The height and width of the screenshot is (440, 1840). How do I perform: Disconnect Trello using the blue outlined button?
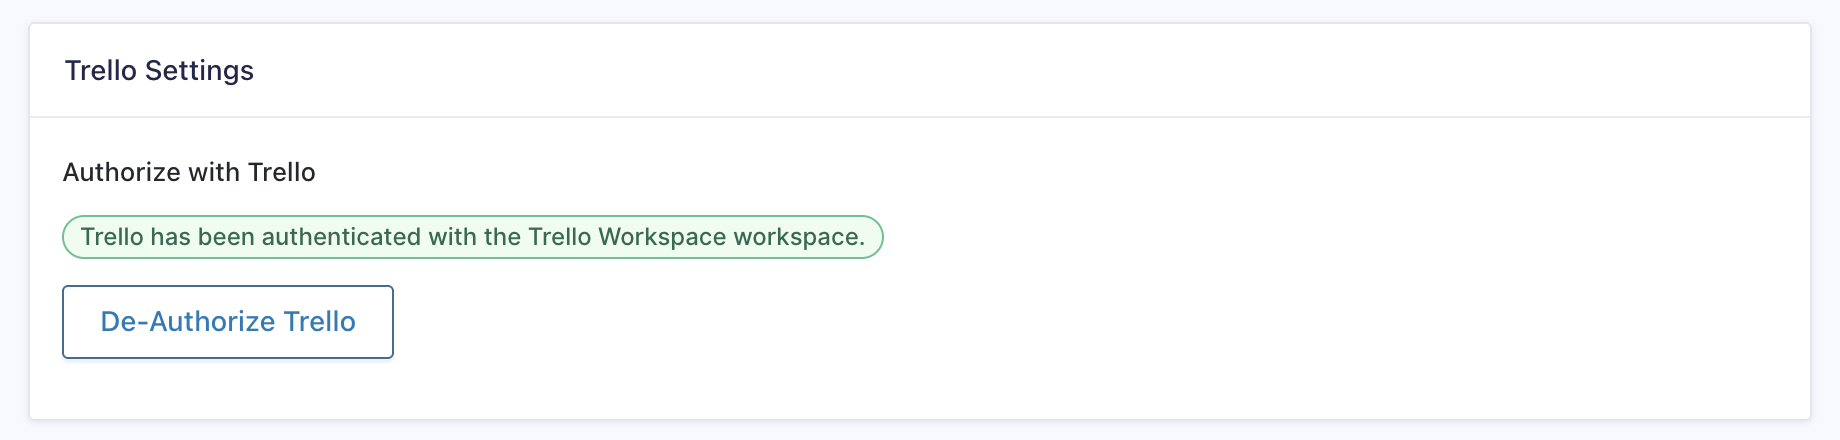[x=228, y=322]
